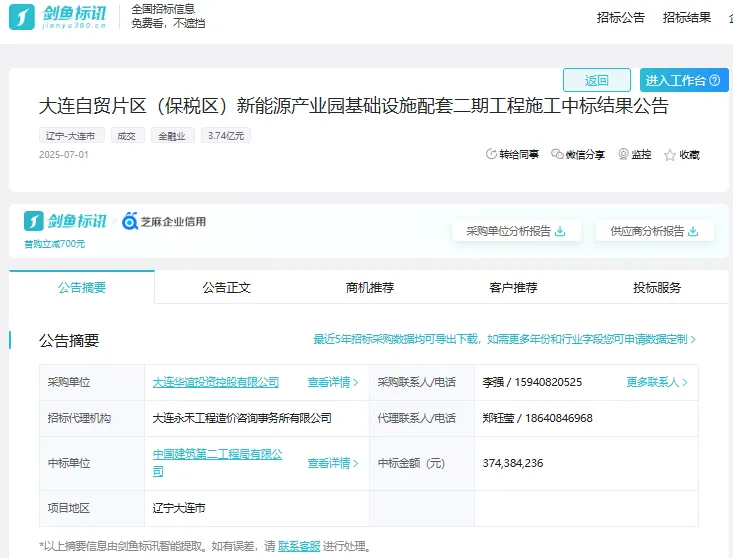The width and height of the screenshot is (733, 558).
Task: Switch to the 商机推荐 tab
Action: tap(370, 287)
